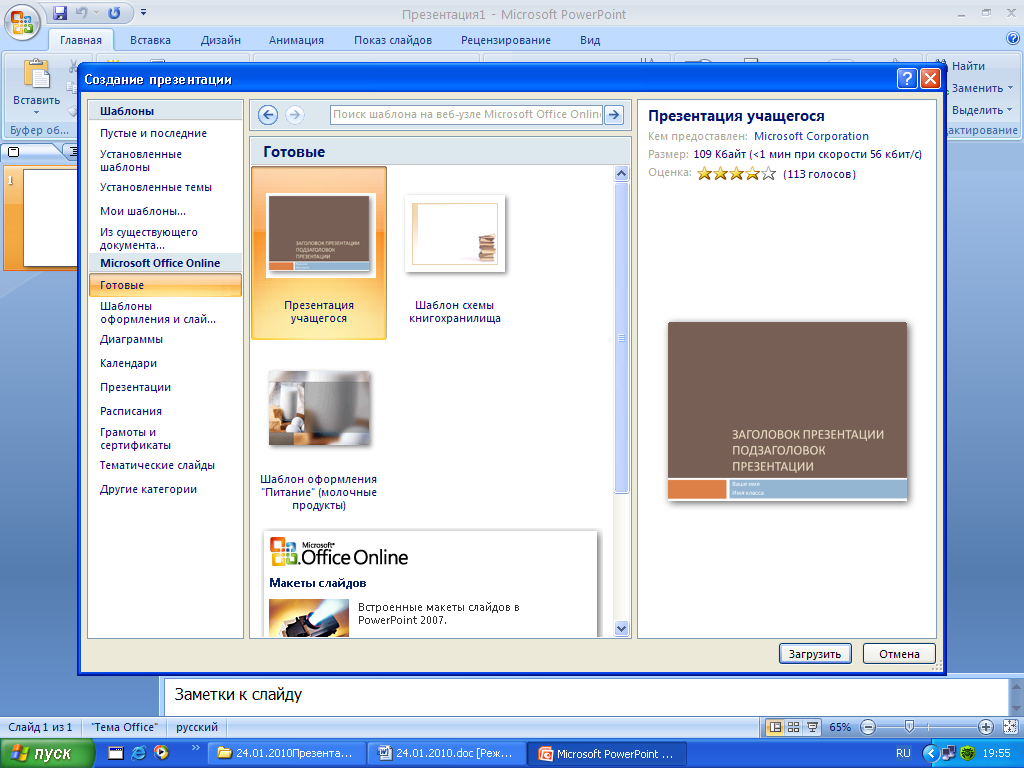Screen dimensions: 1024x768
Task: Select the Питание молочные продукты template
Action: (319, 440)
